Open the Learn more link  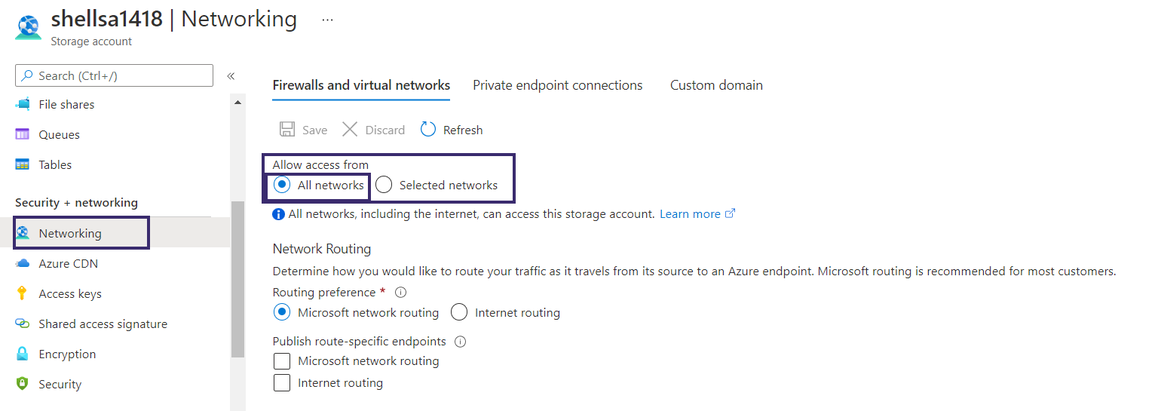(690, 214)
